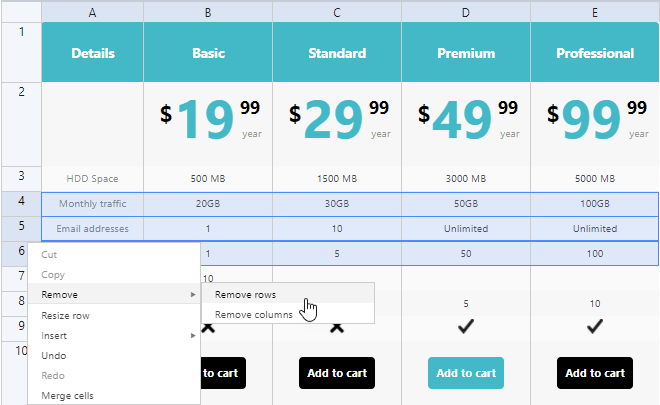Click the Email addresses label cell
Screen dimensions: 660x405
(x=92, y=229)
